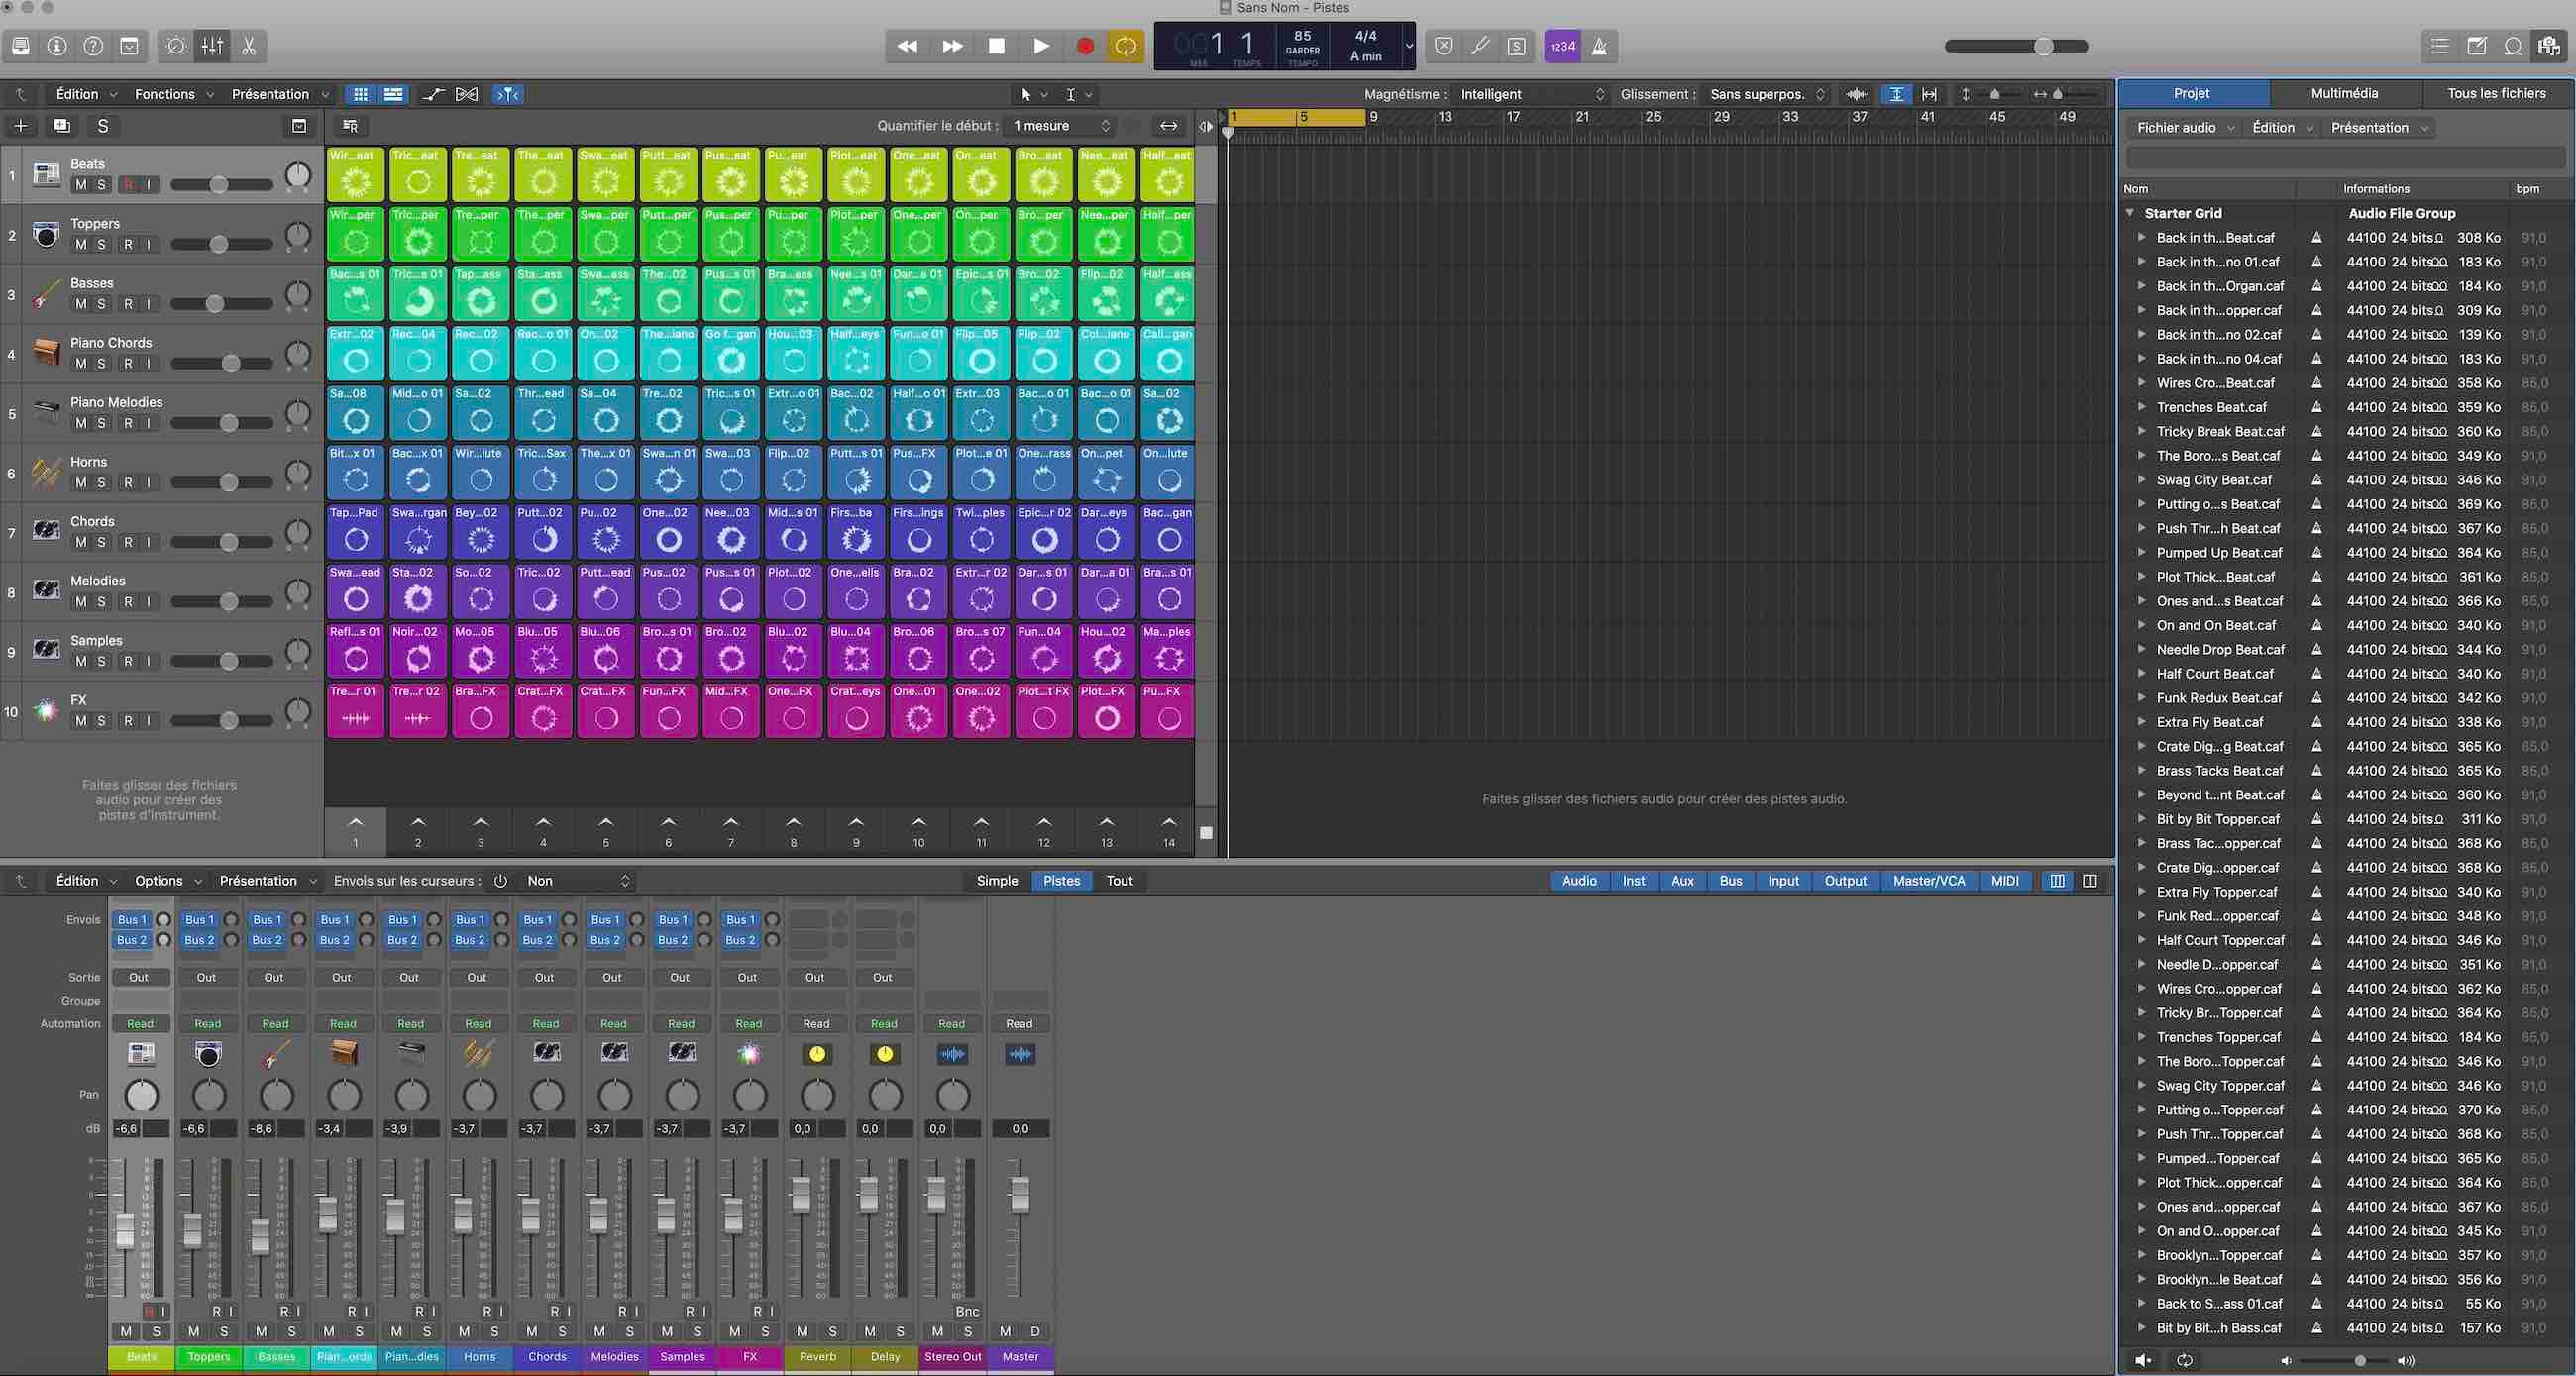Open Quantifier le début 1 mesure menu
This screenshot has height=1376, width=2576.
coord(1061,126)
